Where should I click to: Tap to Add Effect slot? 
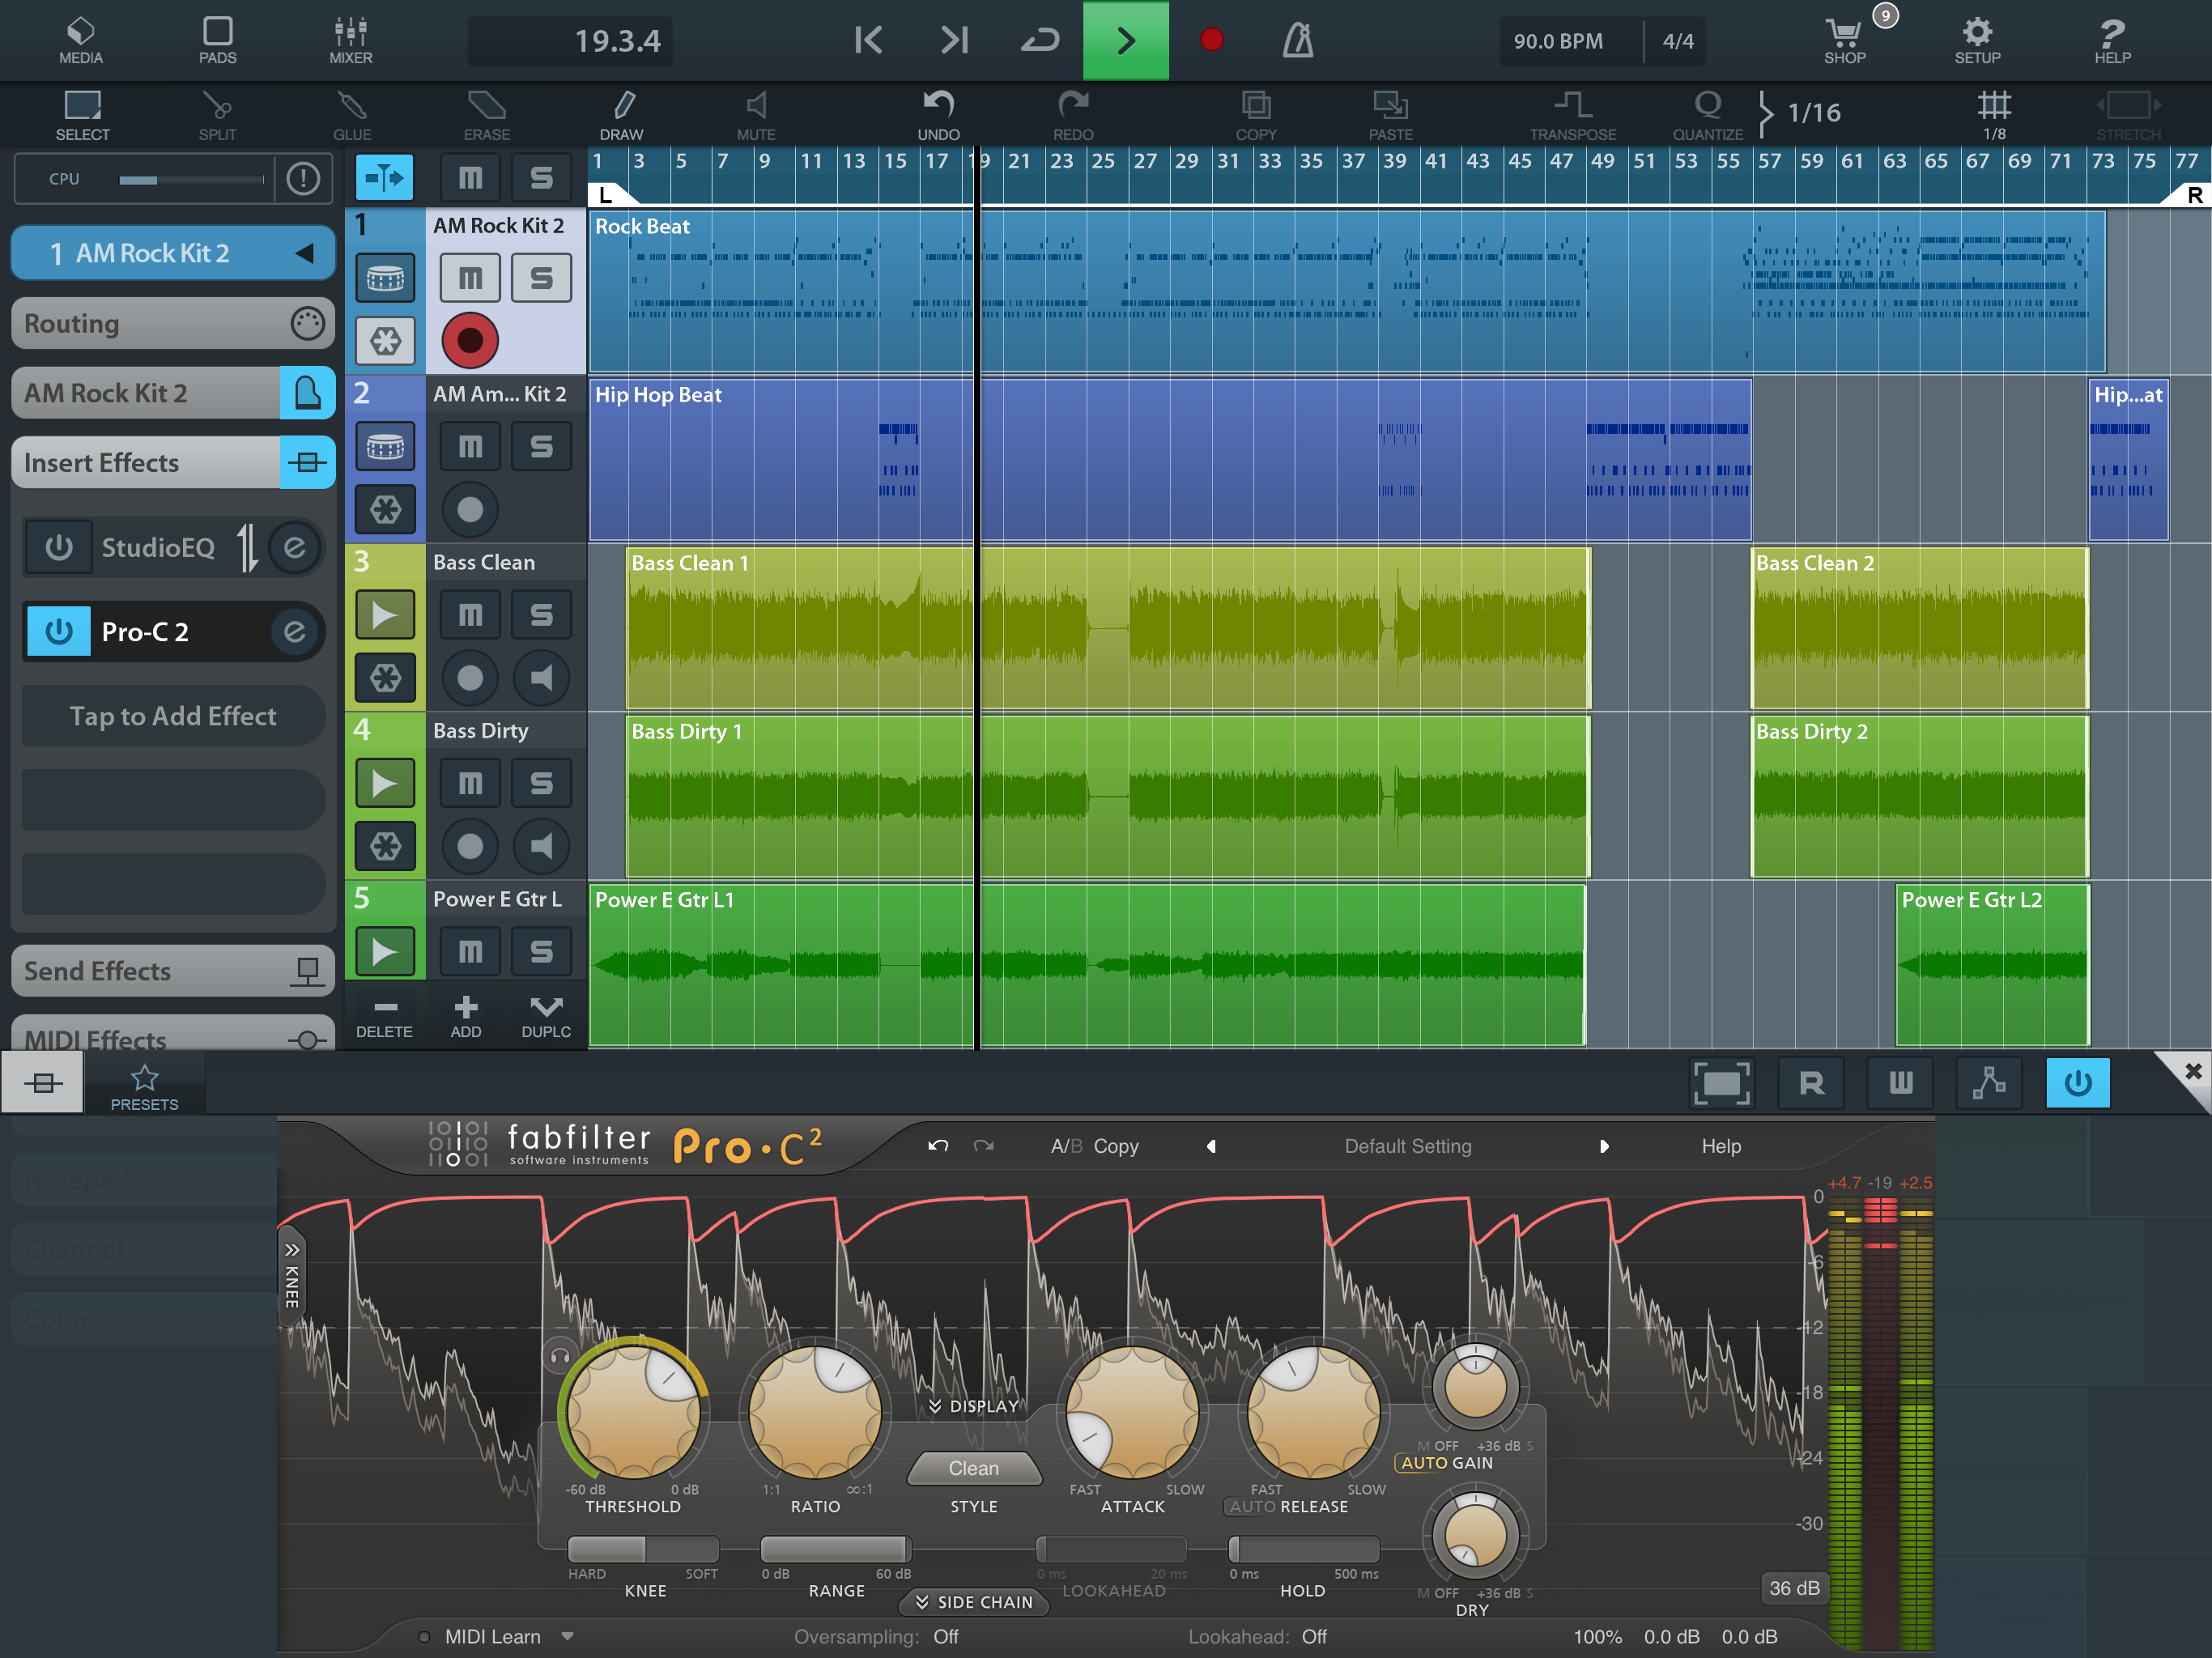173,716
